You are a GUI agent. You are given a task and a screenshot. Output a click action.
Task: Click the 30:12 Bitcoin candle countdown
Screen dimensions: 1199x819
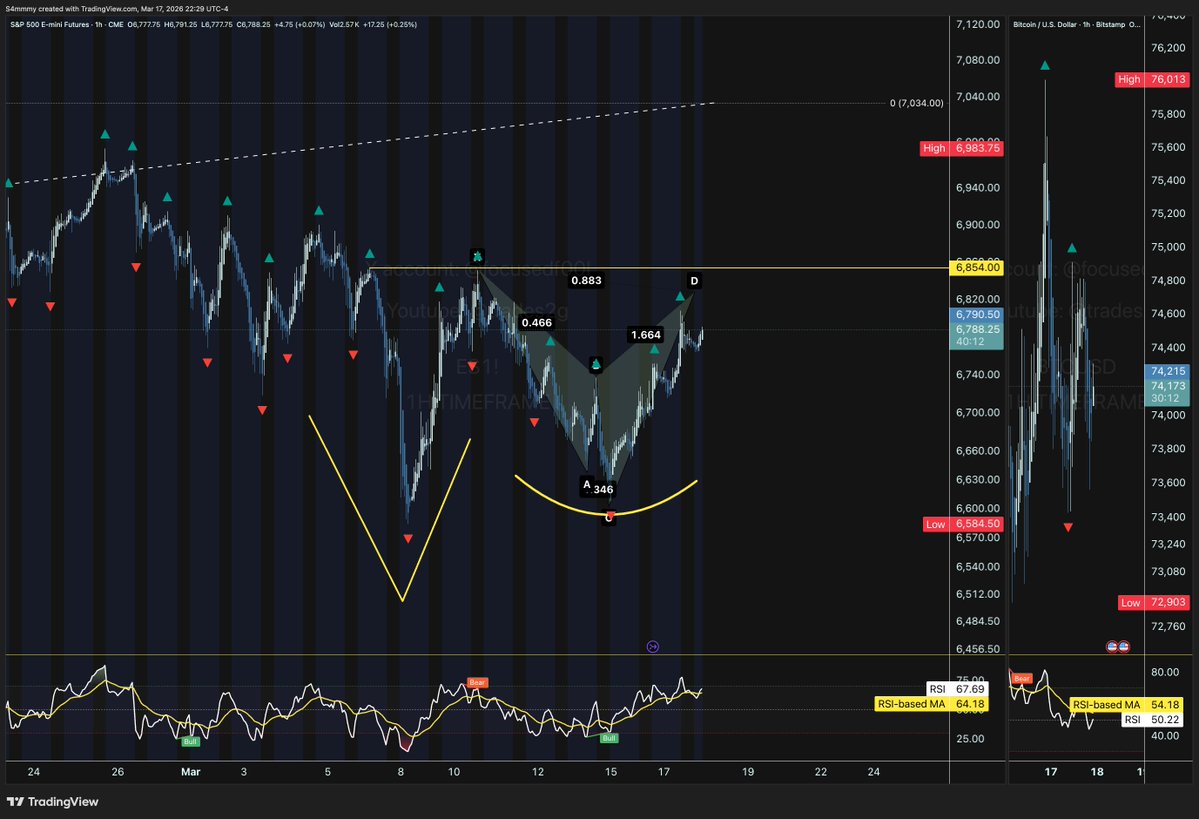tap(1165, 398)
